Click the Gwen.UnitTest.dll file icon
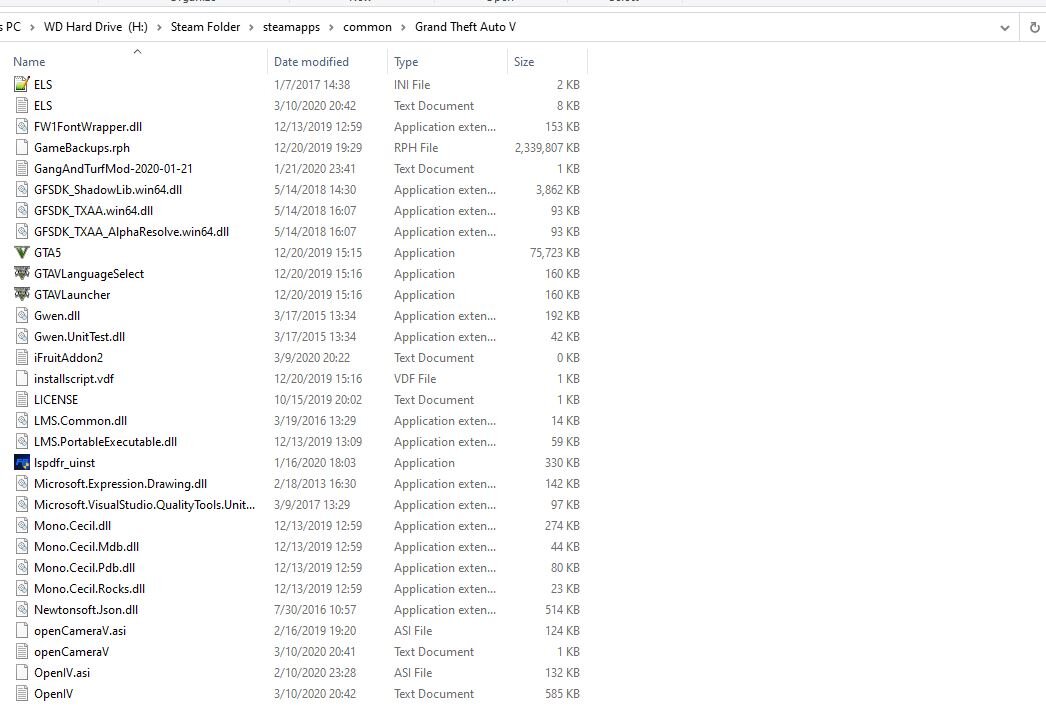This screenshot has width=1046, height=720. (22, 336)
